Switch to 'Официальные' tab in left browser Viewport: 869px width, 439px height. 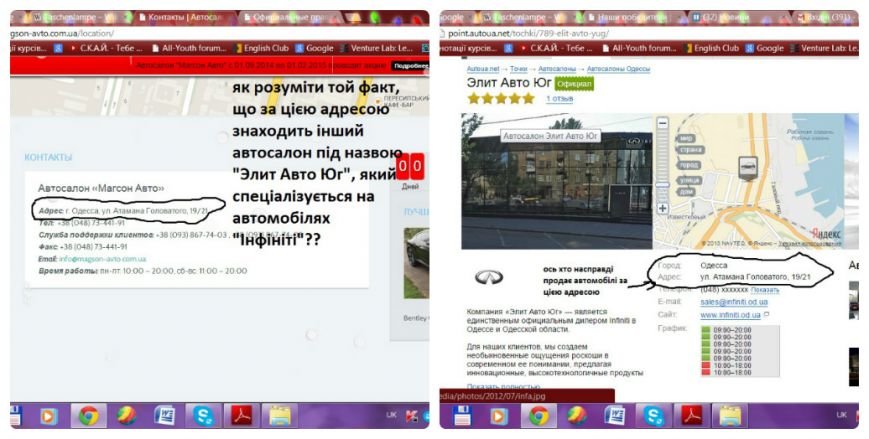292,17
